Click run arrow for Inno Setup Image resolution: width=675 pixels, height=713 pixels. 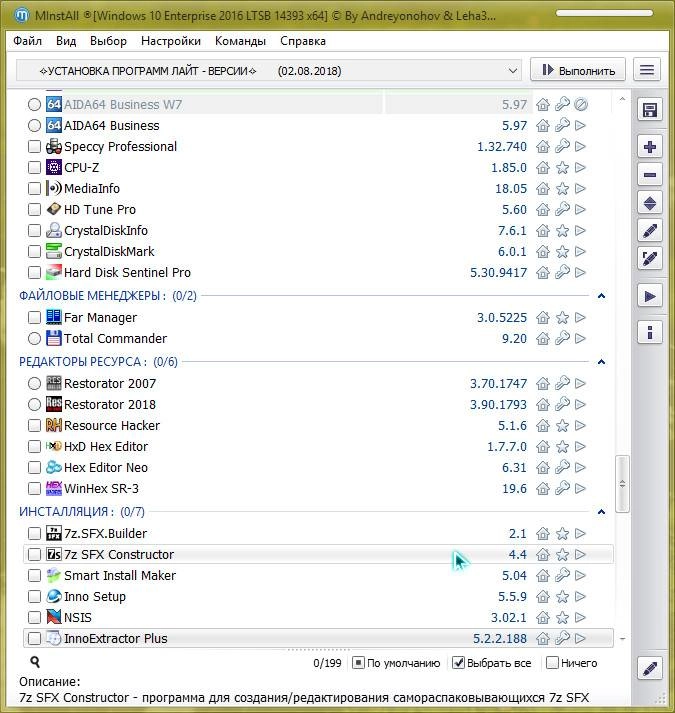[580, 596]
